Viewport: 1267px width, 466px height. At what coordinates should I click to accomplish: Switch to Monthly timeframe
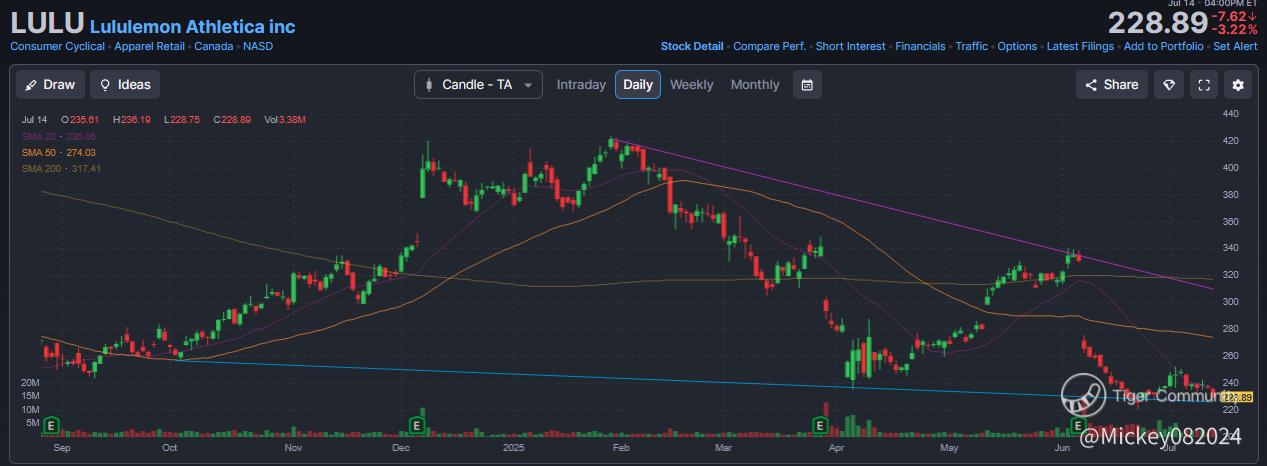[755, 85]
